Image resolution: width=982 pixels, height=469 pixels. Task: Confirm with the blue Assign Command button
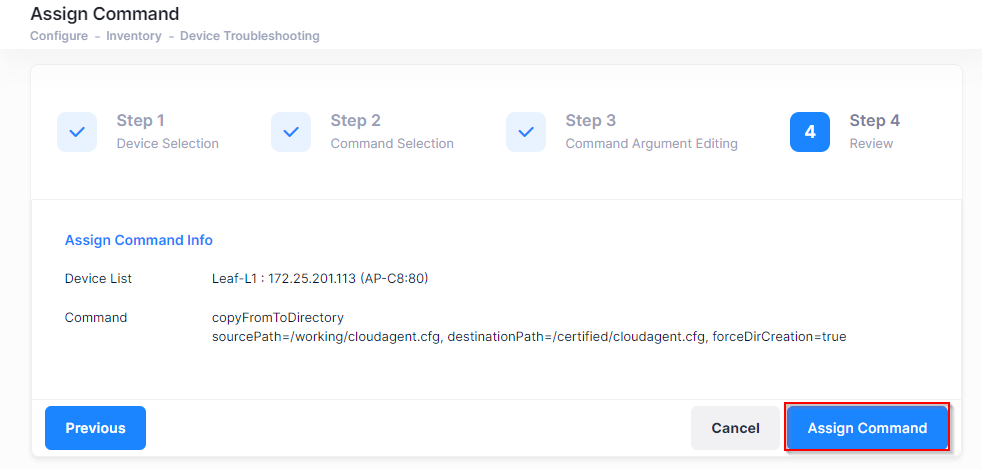tap(867, 428)
